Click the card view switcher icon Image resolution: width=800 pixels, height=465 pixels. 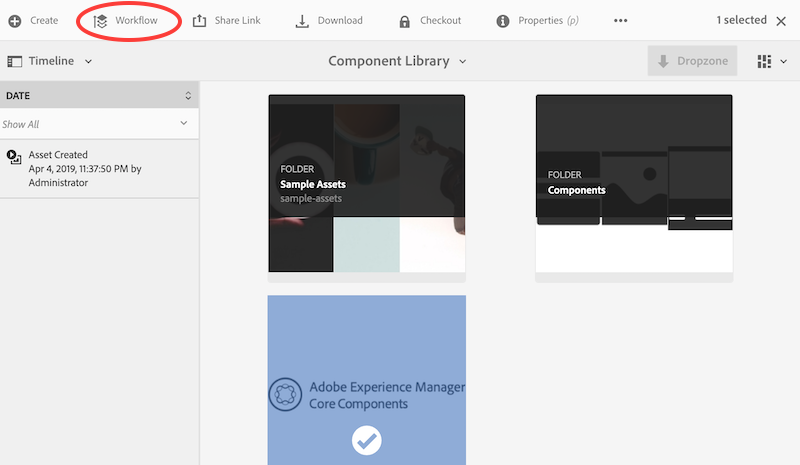[764, 61]
